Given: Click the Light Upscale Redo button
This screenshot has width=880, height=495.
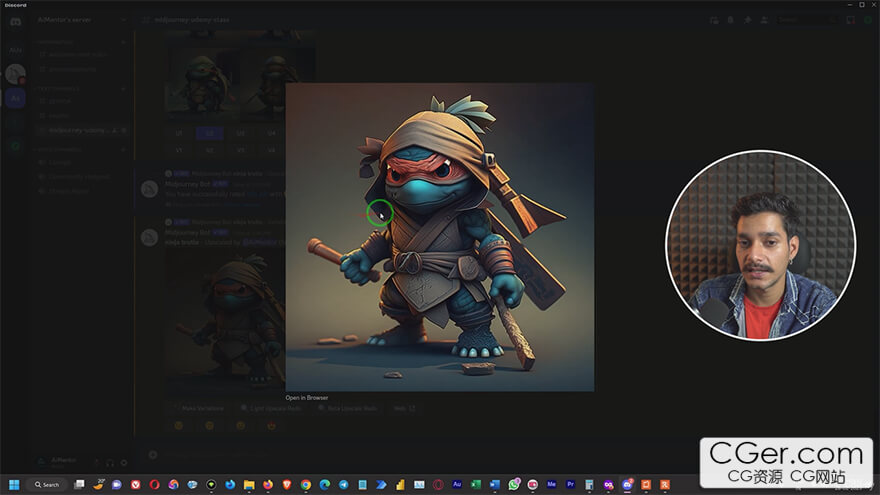Looking at the screenshot, I should click(x=271, y=408).
